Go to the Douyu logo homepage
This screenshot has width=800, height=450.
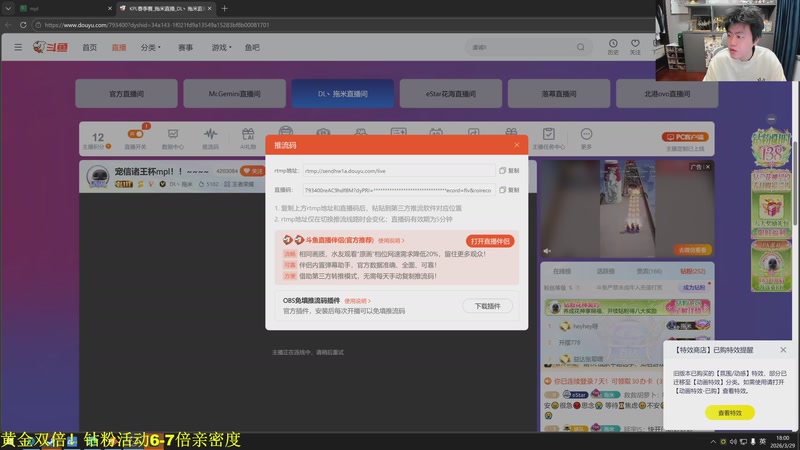[51, 47]
